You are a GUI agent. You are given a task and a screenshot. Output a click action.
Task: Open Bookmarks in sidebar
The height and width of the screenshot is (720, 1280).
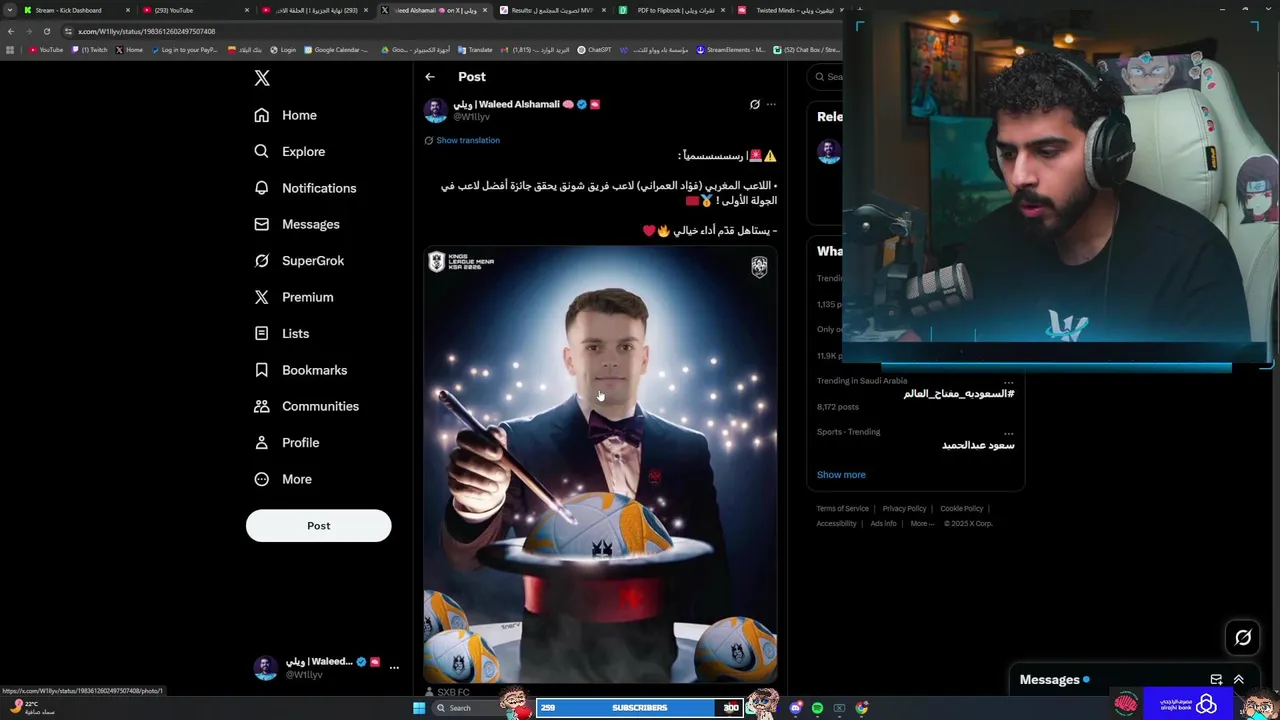301,370
